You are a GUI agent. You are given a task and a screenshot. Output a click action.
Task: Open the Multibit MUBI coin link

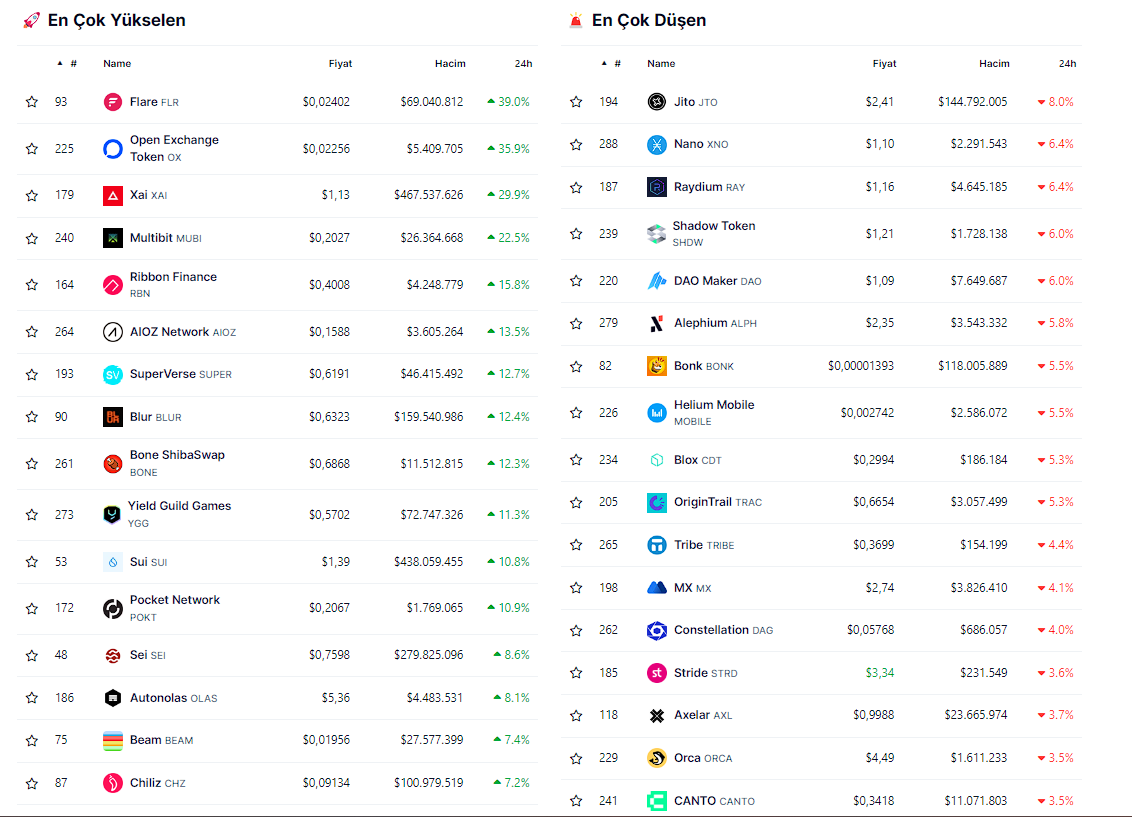(165, 238)
